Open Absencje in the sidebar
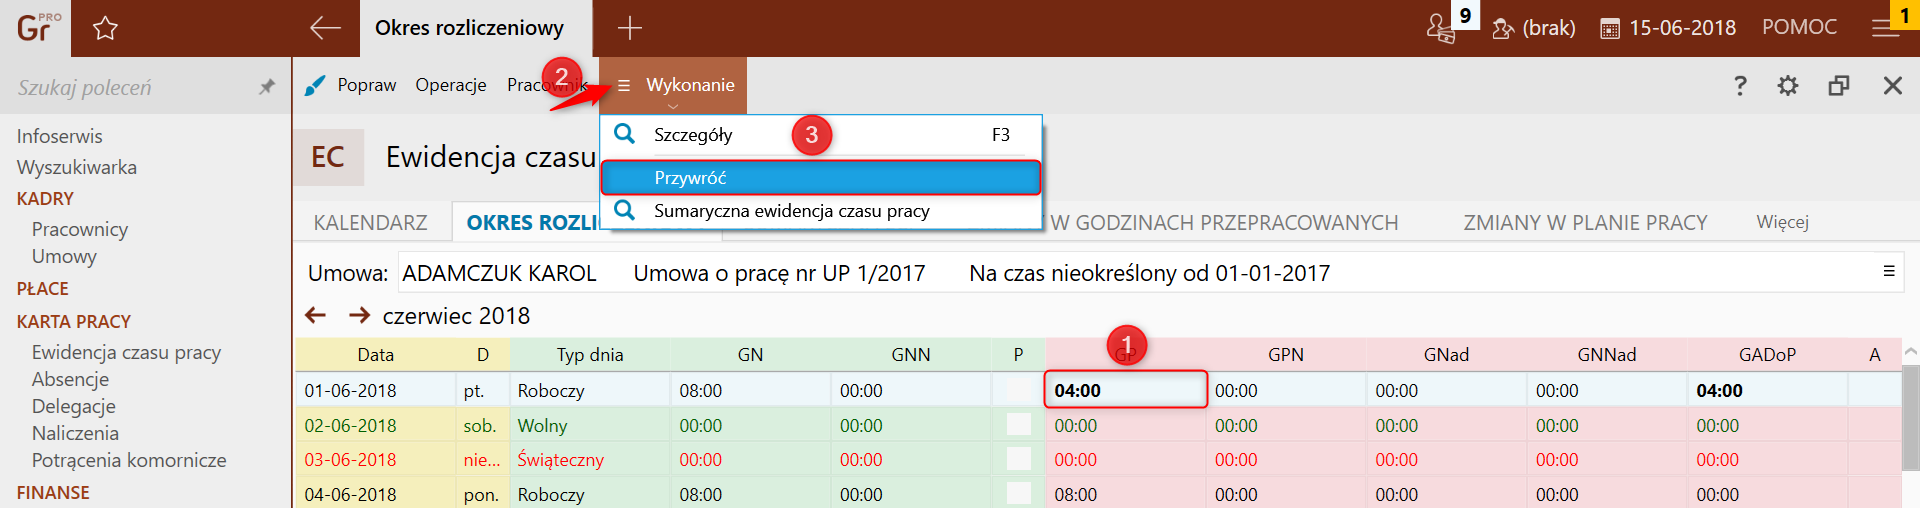This screenshot has height=508, width=1920. point(70,379)
